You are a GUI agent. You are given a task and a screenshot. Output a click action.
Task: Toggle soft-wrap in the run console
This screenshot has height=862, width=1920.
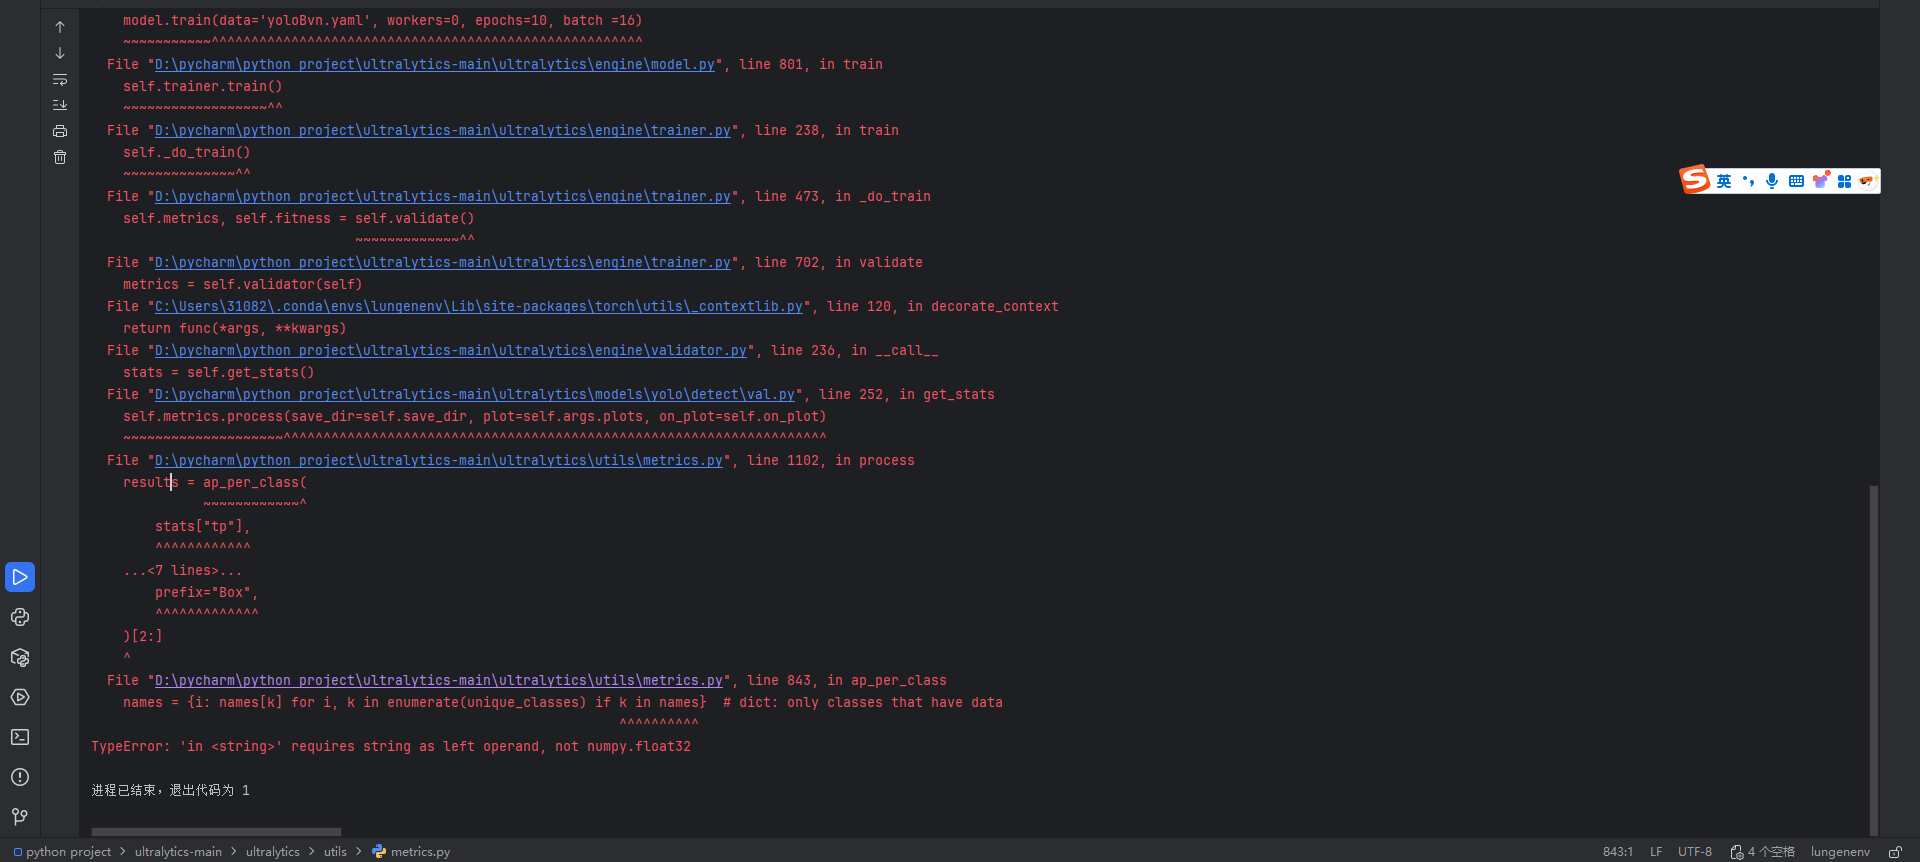(x=60, y=79)
